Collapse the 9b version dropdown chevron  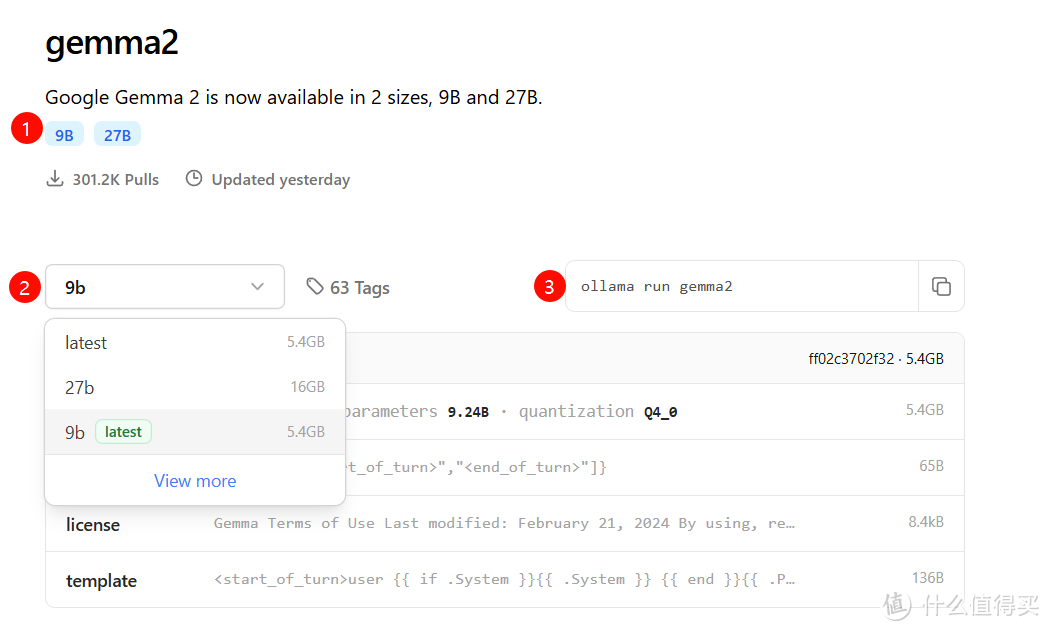258,287
